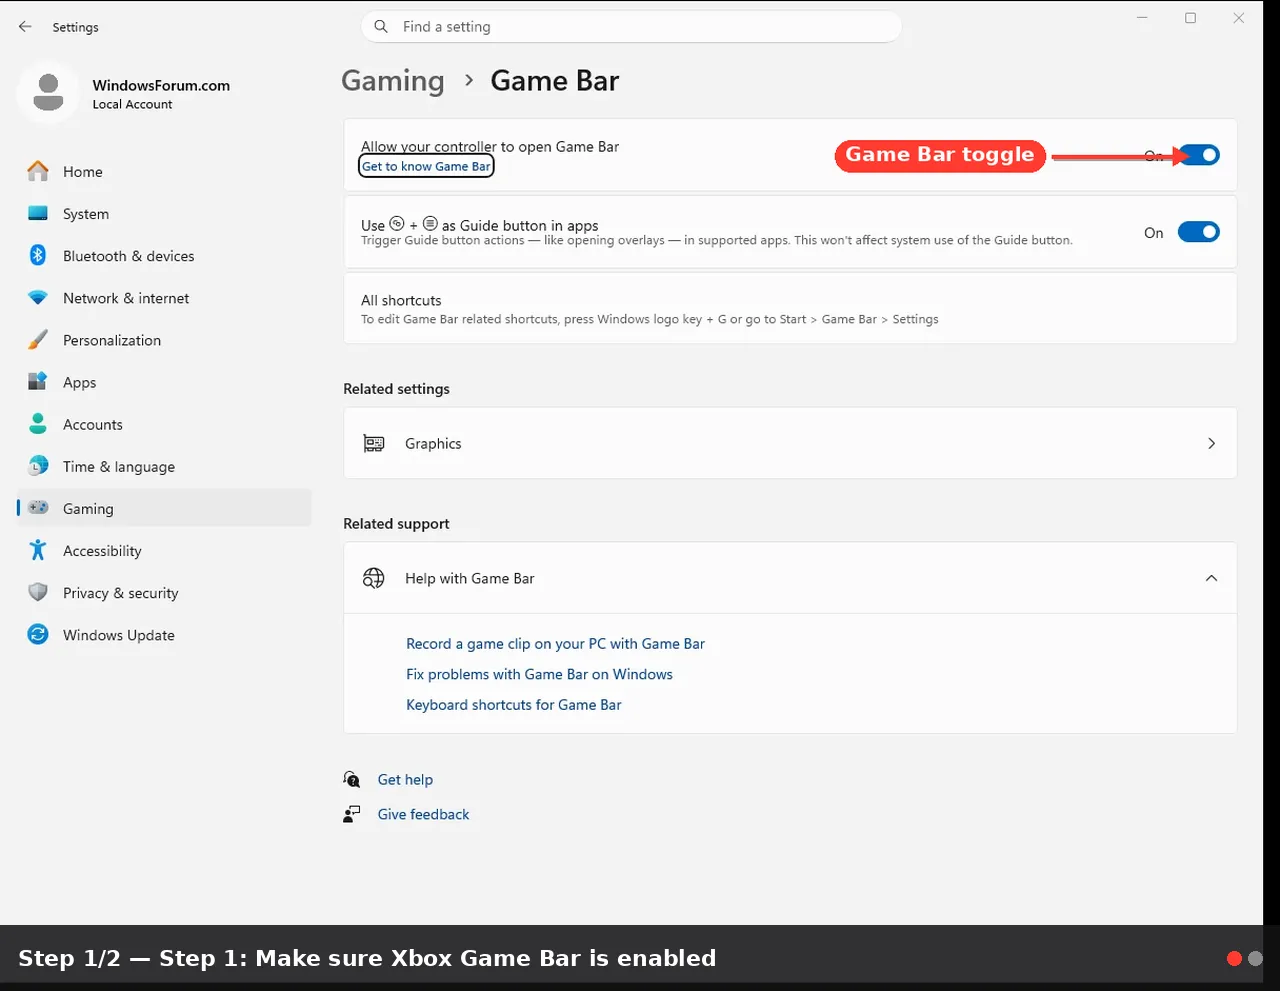Turn off Guide button in apps toggle
1280x991 pixels.
click(x=1198, y=232)
